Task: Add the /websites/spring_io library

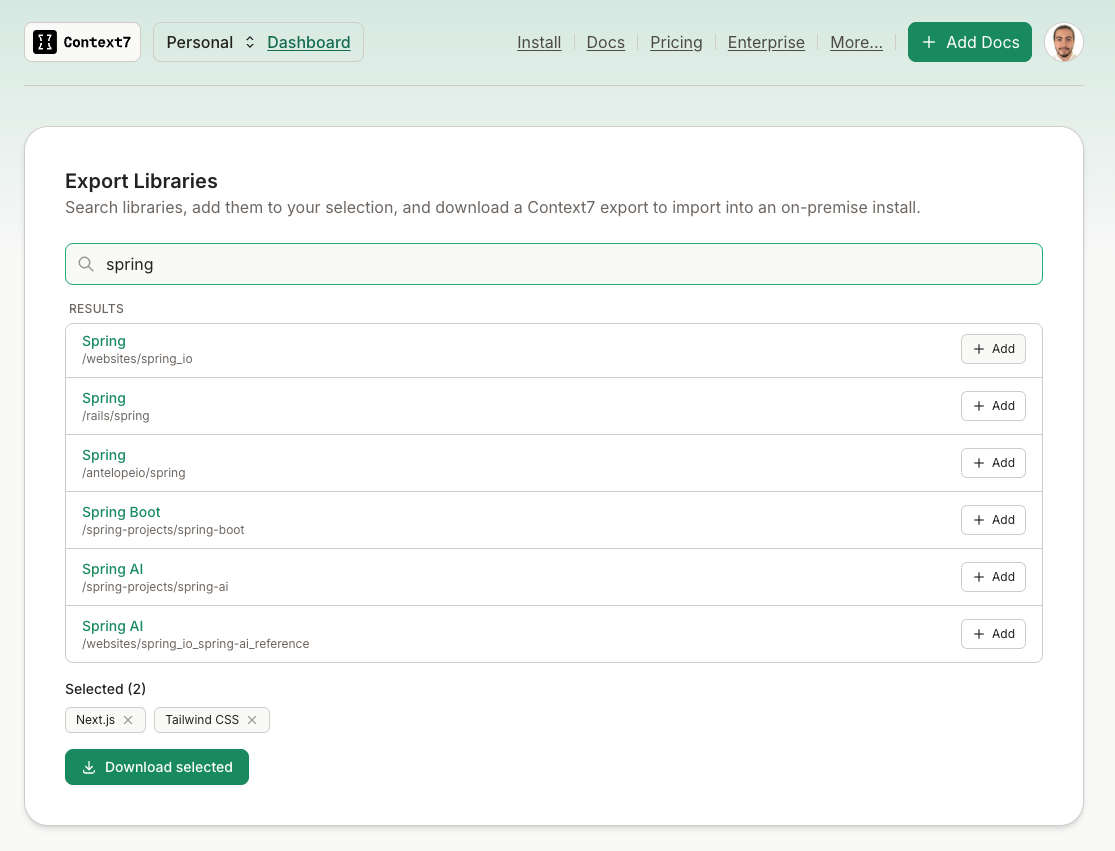Action: tap(993, 349)
